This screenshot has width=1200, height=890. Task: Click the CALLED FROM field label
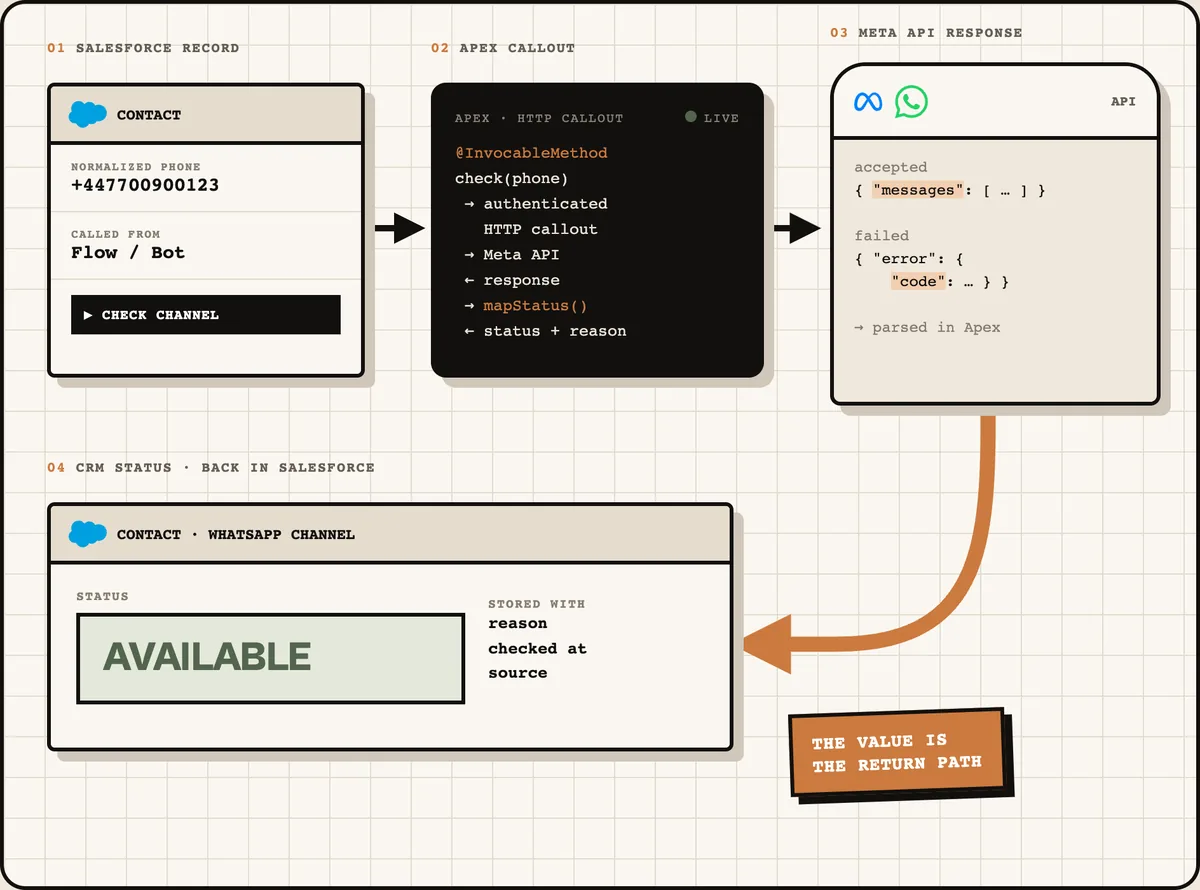click(116, 234)
